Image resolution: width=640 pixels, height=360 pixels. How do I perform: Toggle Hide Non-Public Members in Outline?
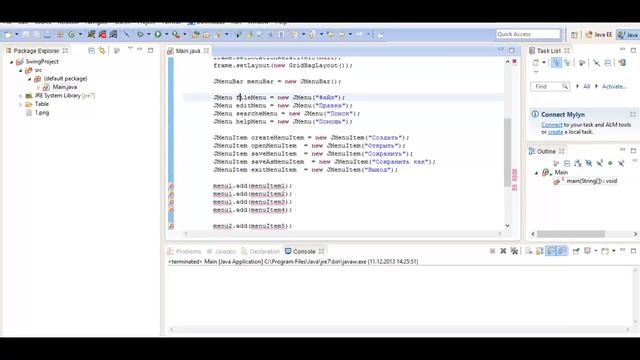pos(610,163)
